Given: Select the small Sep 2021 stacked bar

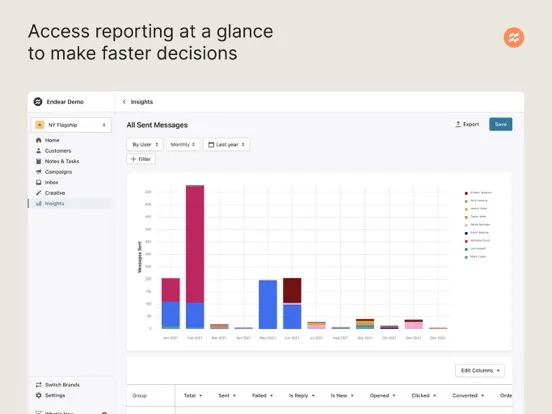Looking at the screenshot, I should tap(365, 324).
